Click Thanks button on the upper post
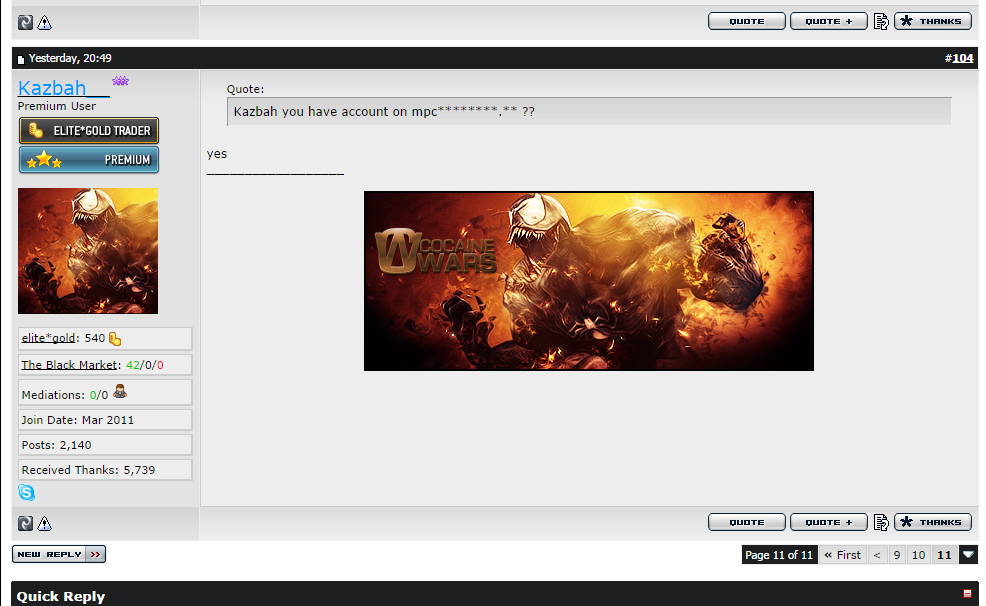This screenshot has height=606, width=986. point(933,21)
